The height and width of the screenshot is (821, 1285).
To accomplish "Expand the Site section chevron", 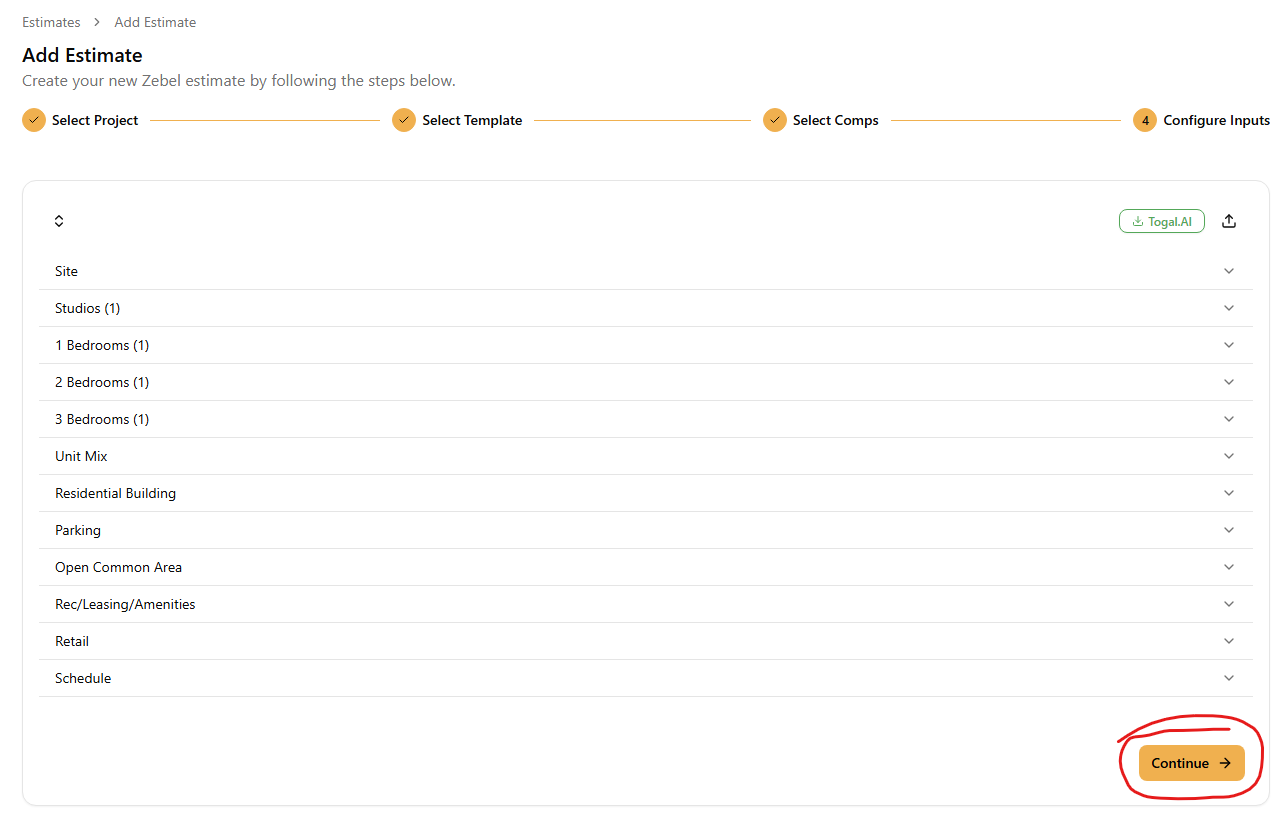I will click(1229, 271).
